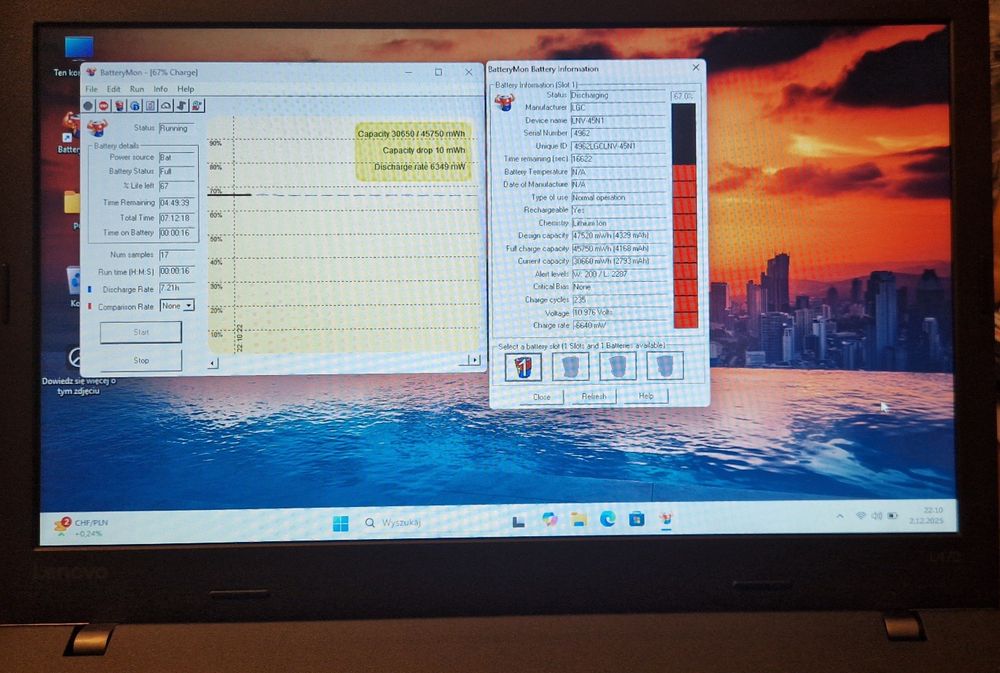This screenshot has width=1000, height=673.
Task: Click the Status field showing Discharging
Action: pos(618,95)
